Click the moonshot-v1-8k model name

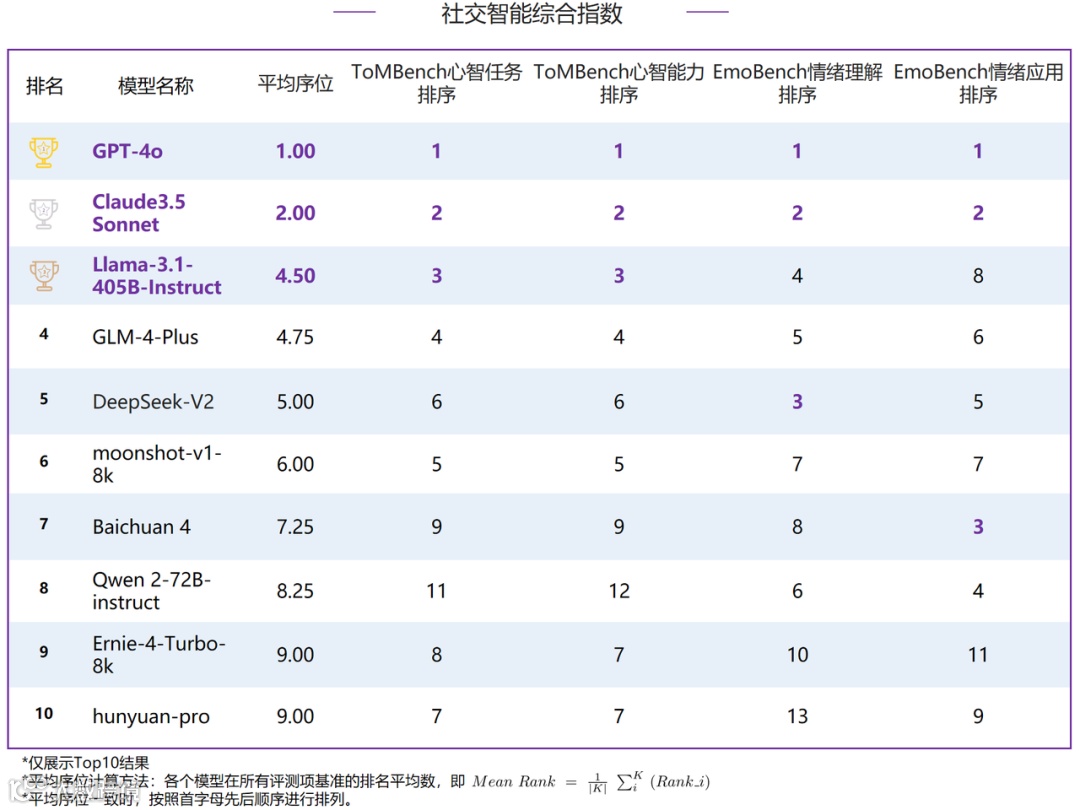pos(157,464)
